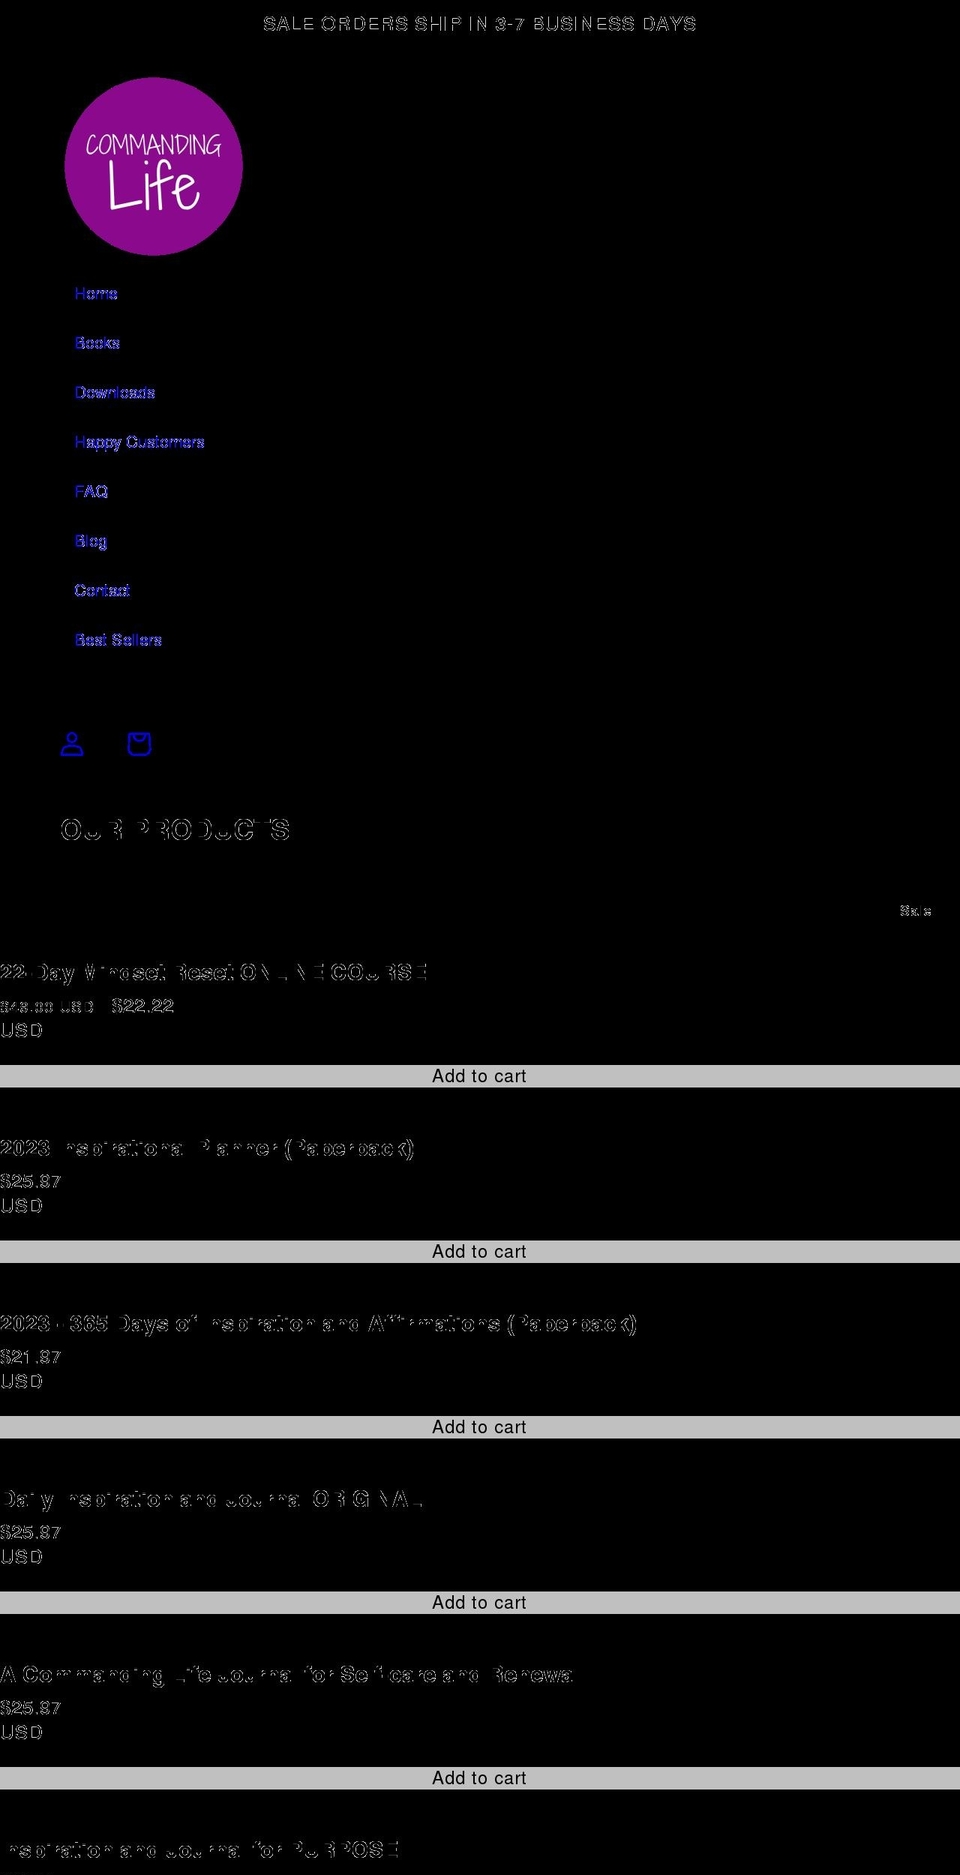Open the Books menu link
The width and height of the screenshot is (960, 1875).
click(x=97, y=343)
